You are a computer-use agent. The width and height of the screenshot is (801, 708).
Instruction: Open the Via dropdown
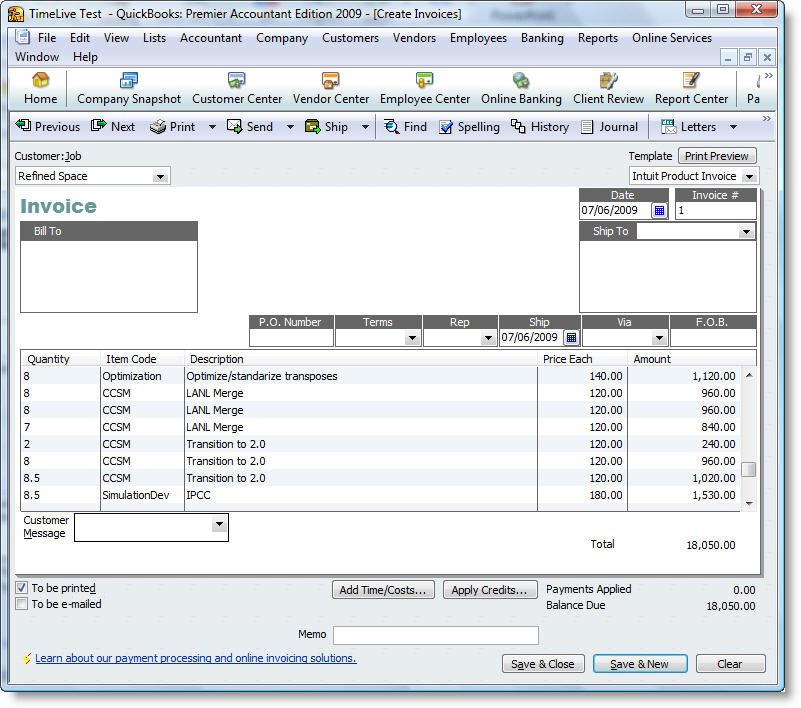(659, 338)
